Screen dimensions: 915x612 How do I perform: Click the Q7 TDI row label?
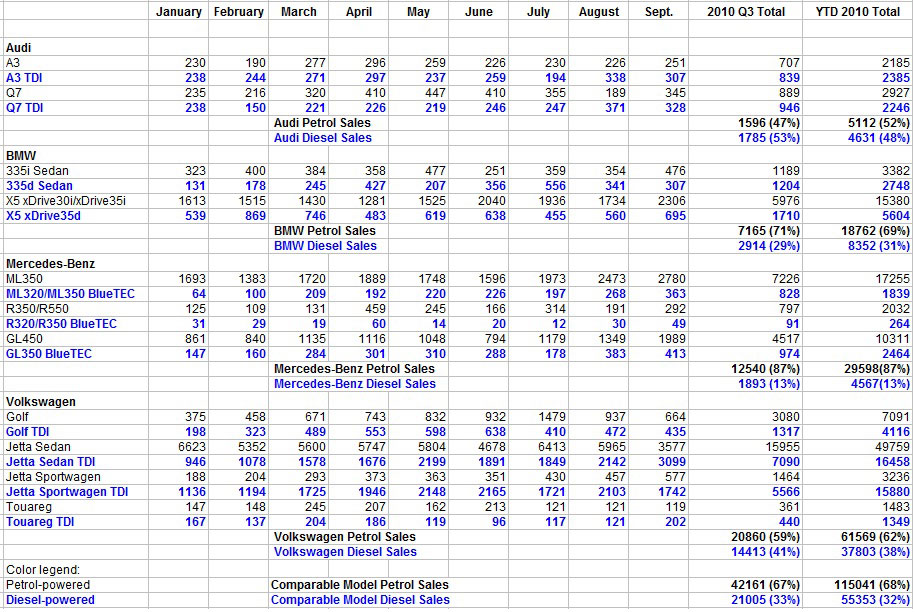coord(25,107)
